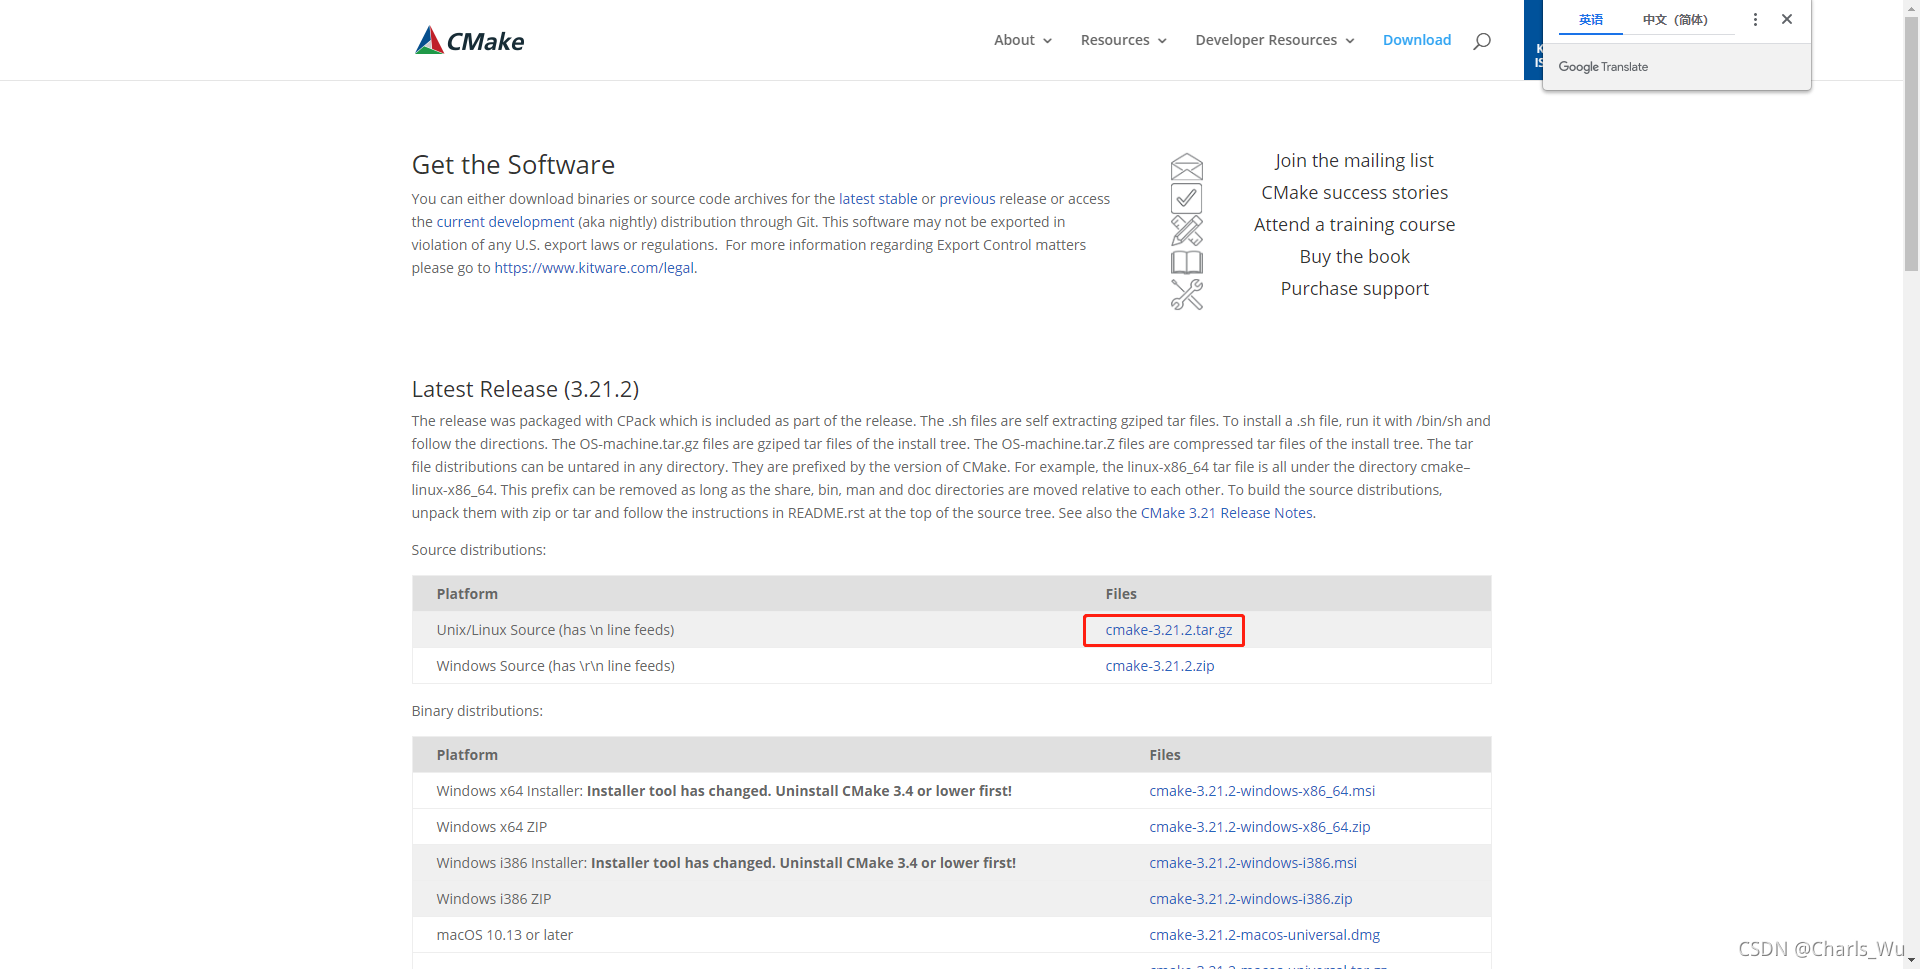Expand the About menu

[1023, 40]
